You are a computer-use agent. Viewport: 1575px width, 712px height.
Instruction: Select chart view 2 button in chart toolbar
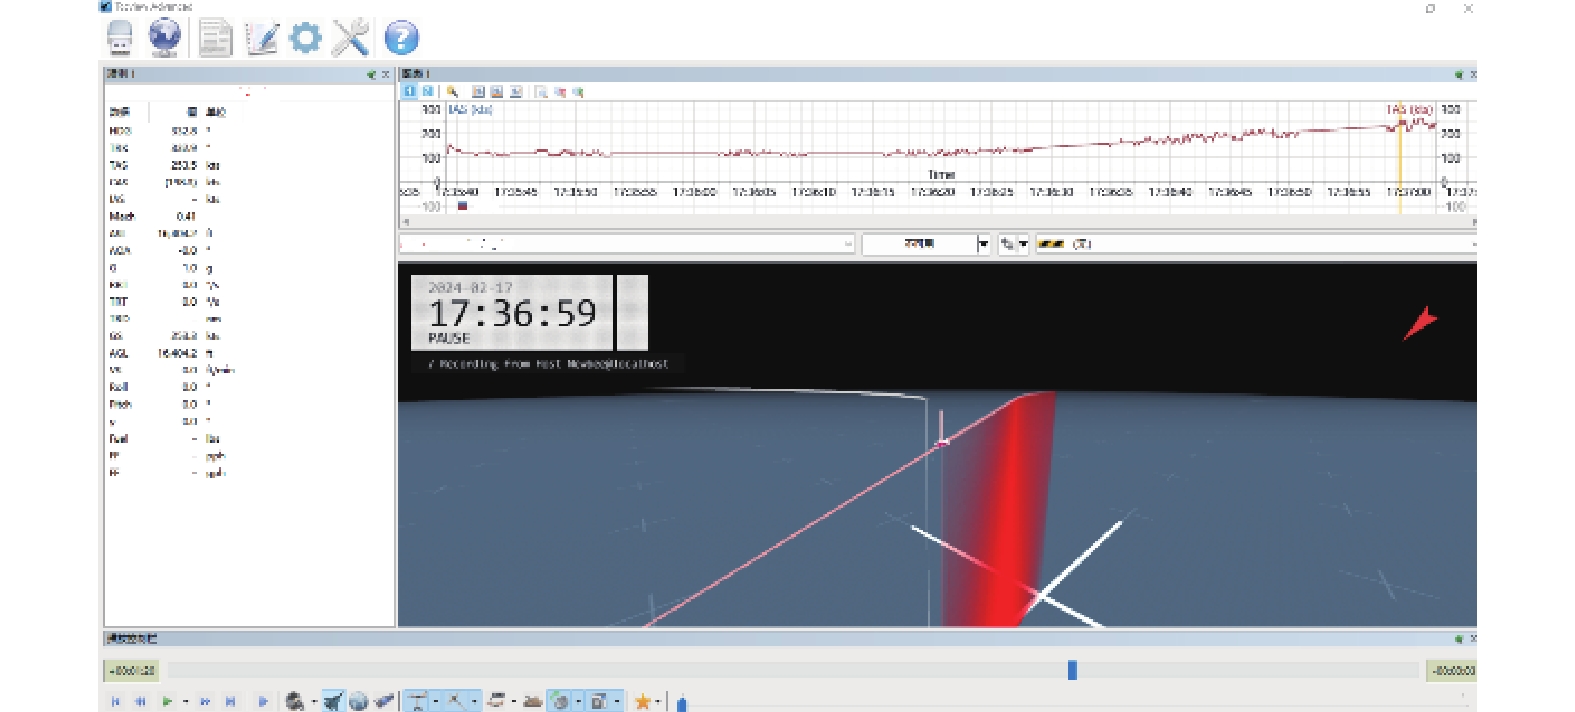click(427, 92)
